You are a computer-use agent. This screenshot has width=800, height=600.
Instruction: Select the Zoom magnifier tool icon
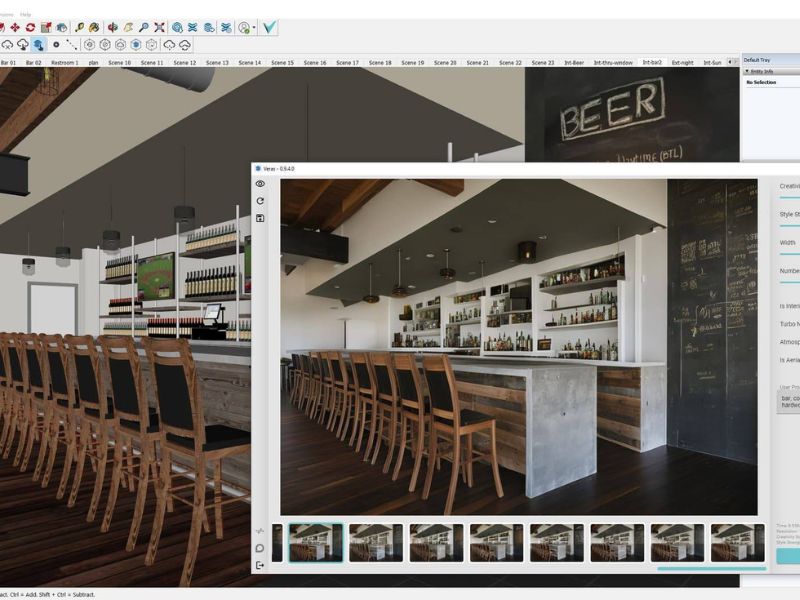pos(144,28)
